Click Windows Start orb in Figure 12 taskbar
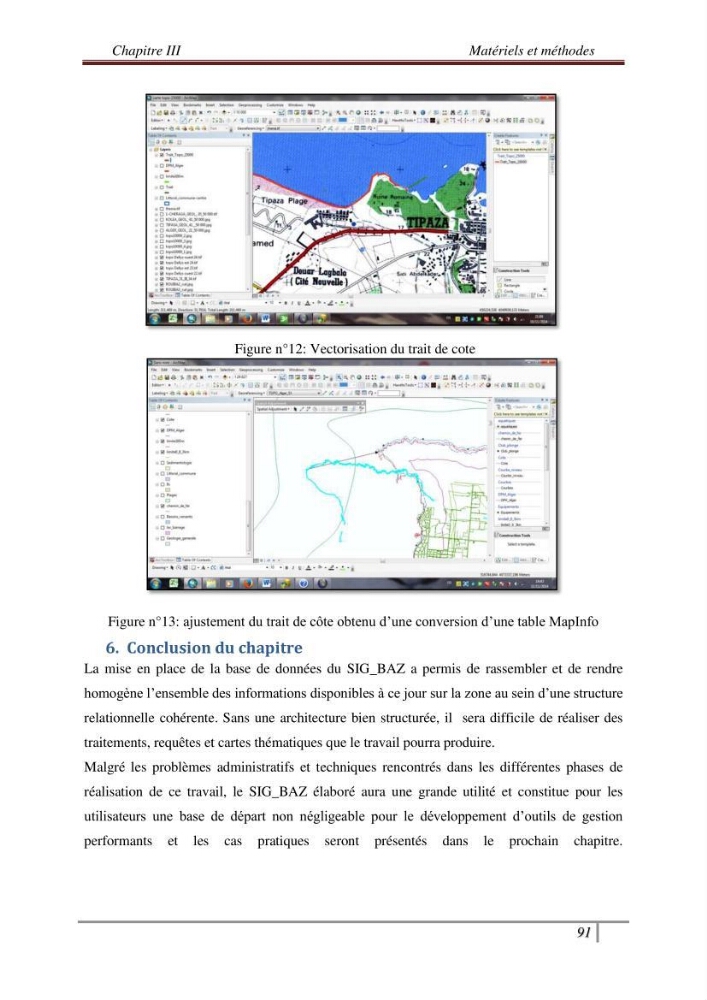Viewport: 707px width, 1000px height. 154,318
